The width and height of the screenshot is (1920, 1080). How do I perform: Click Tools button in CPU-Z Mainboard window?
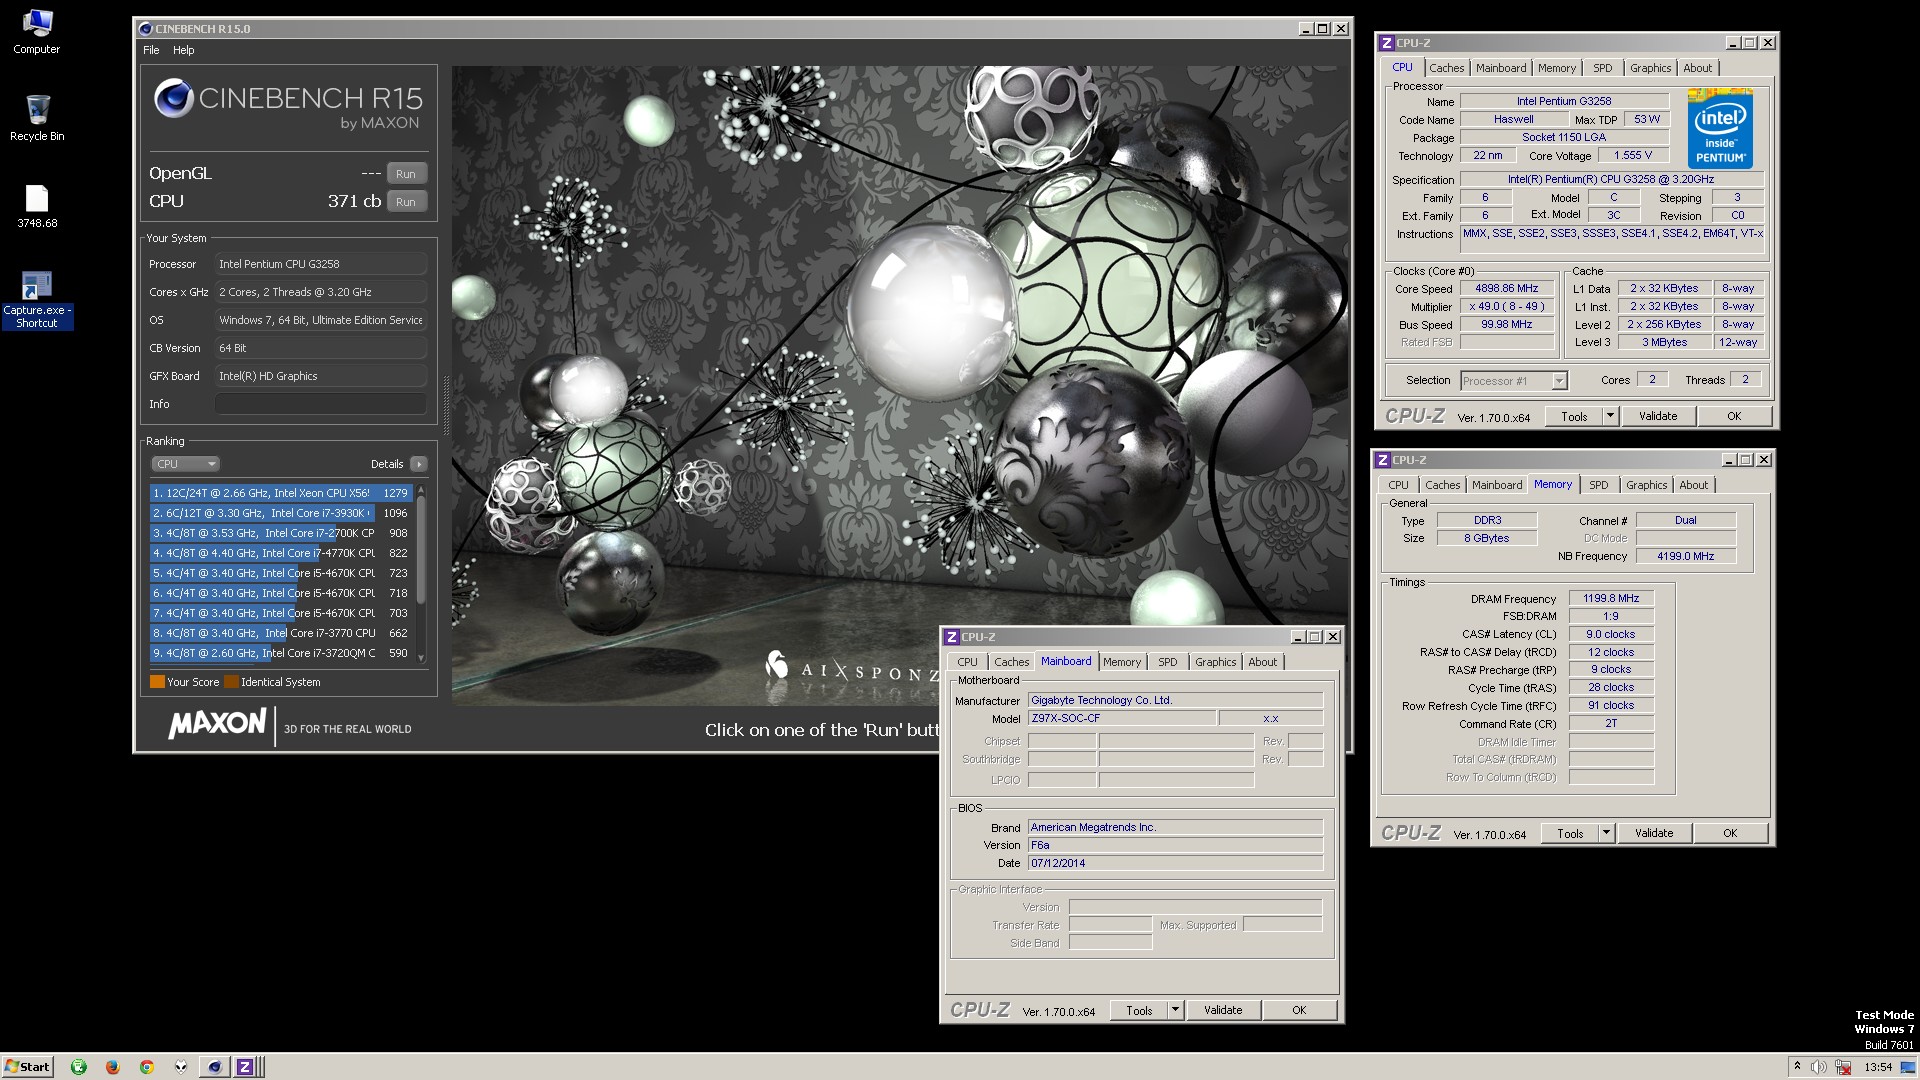click(1139, 1010)
